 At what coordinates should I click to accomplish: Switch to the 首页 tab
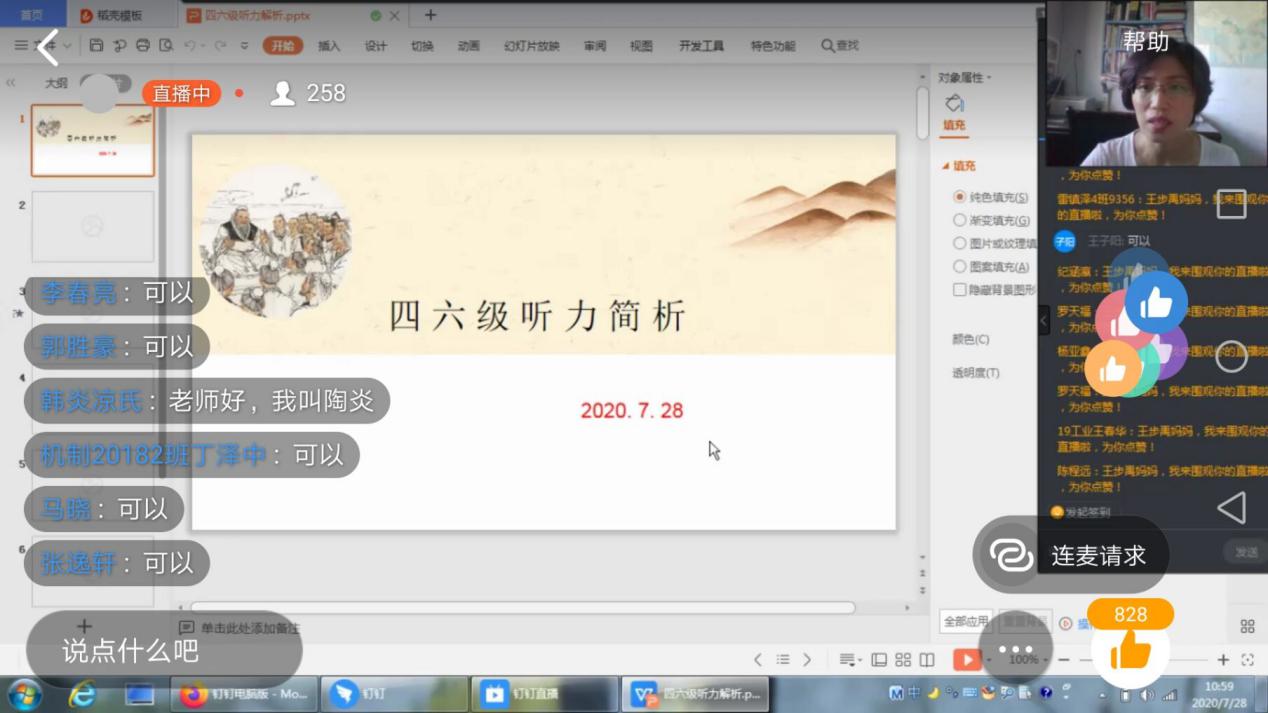(x=32, y=15)
